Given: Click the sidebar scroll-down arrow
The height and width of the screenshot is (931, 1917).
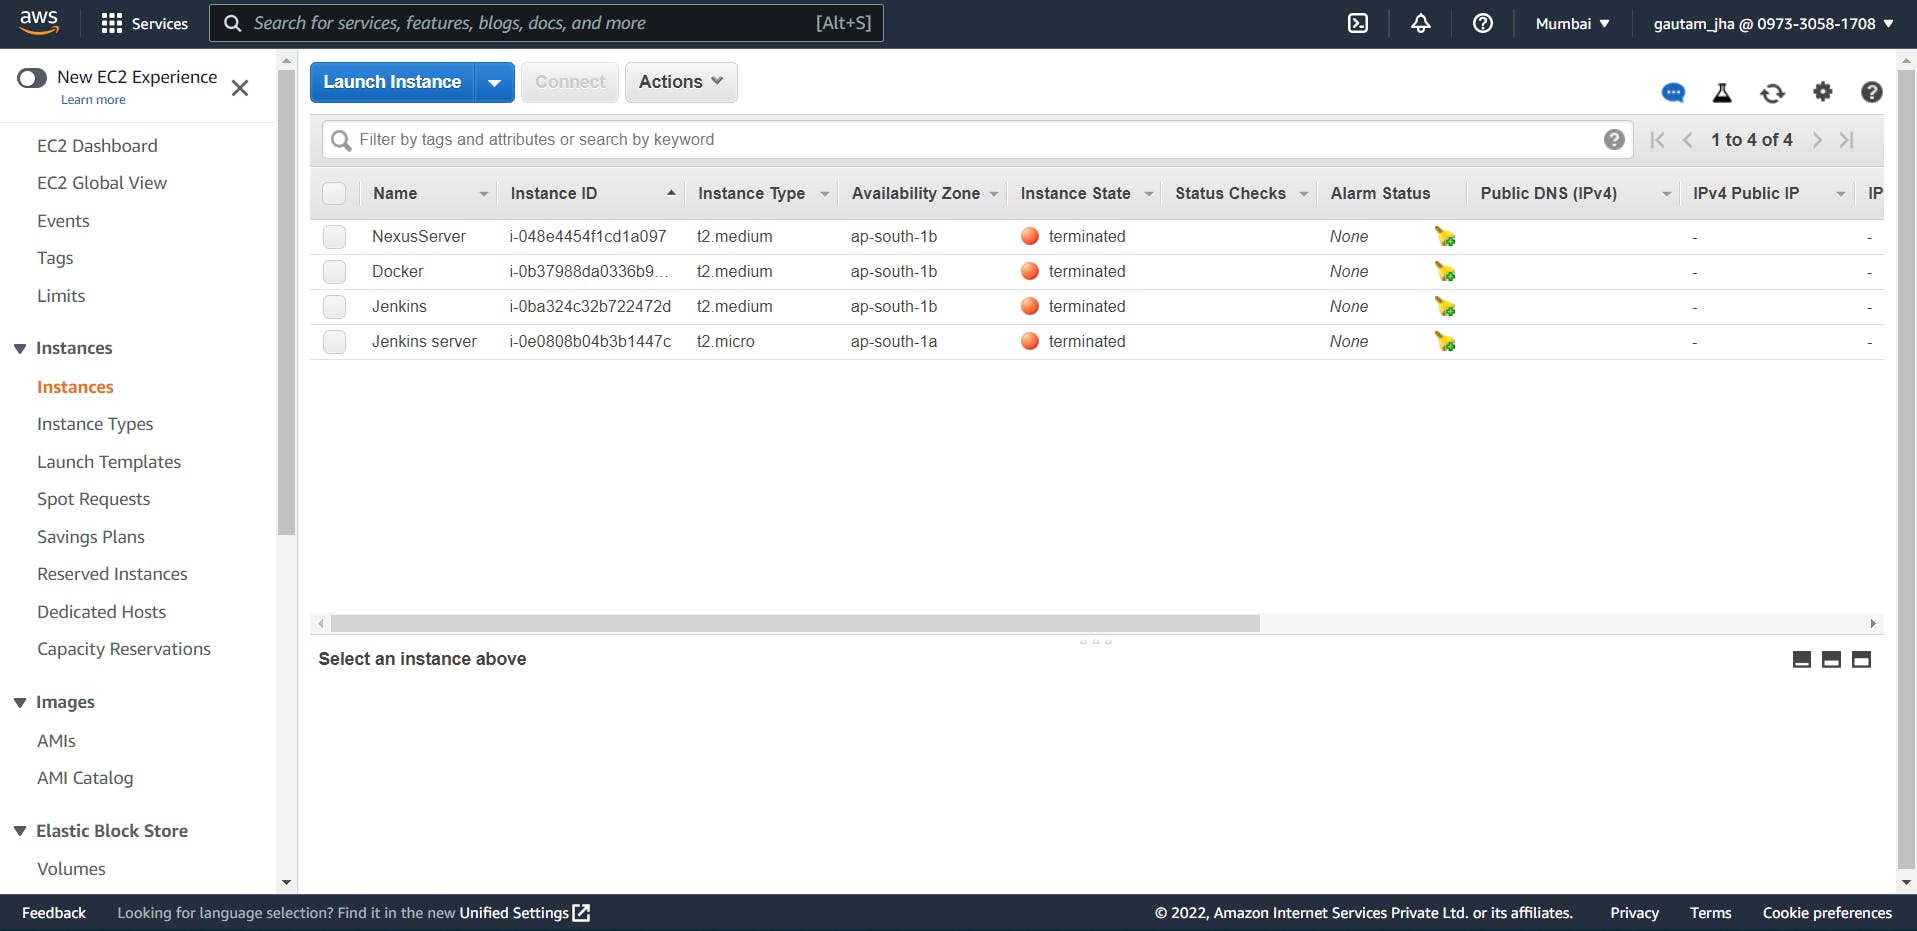Looking at the screenshot, I should coord(286,883).
